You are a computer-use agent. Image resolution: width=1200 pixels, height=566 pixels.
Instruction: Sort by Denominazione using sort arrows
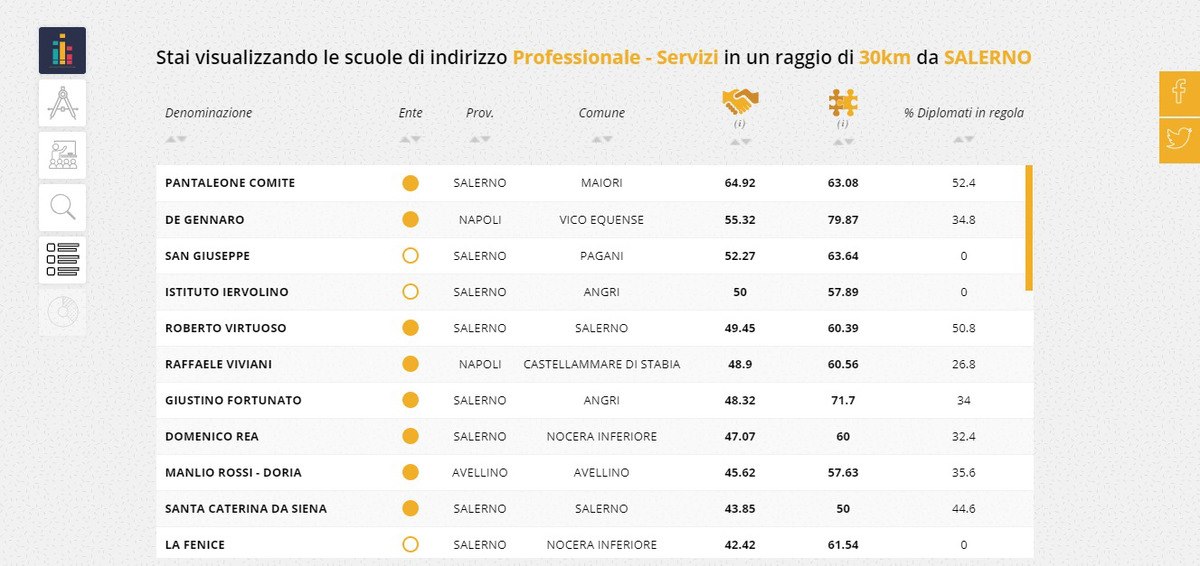[x=176, y=139]
